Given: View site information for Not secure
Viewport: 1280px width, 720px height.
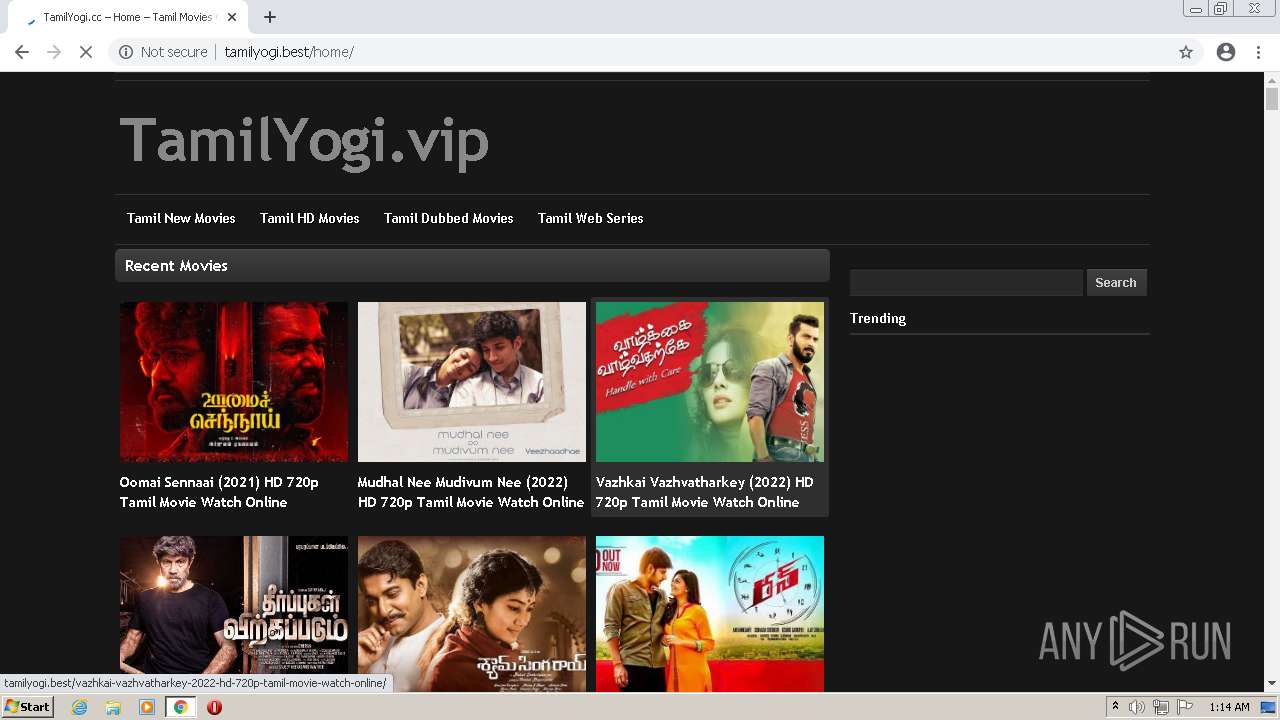Looking at the screenshot, I should coord(164,52).
